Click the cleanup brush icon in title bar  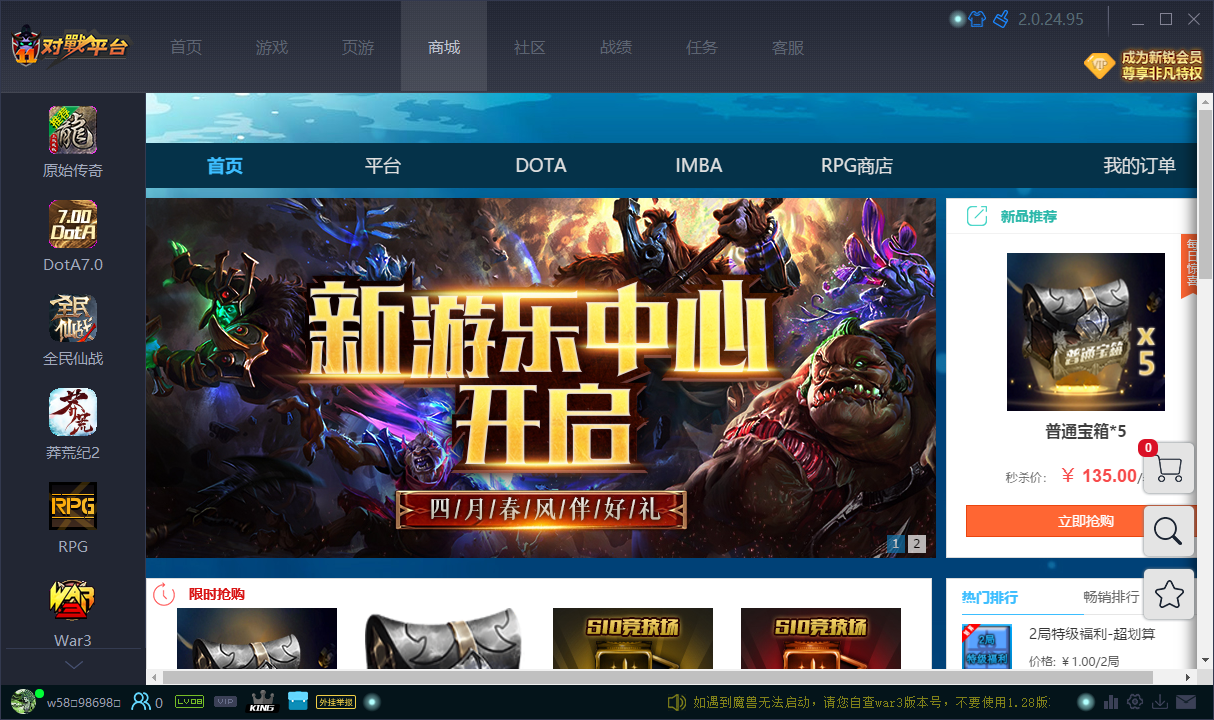click(1000, 19)
